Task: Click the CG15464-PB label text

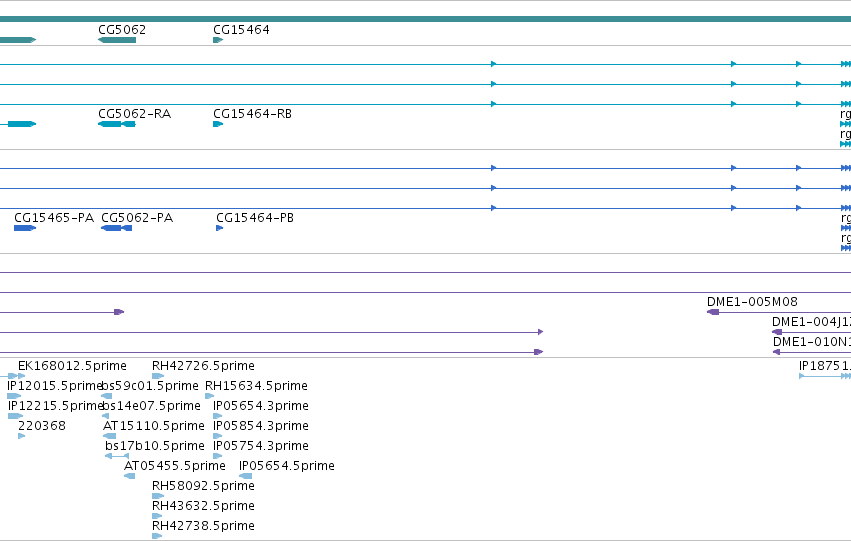Action: click(x=255, y=218)
